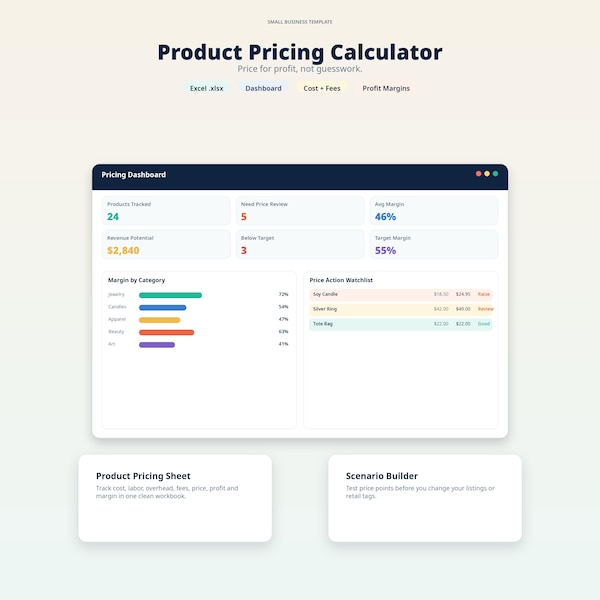
Task: Select the Soy Candle watchlist row
Action: (401, 294)
